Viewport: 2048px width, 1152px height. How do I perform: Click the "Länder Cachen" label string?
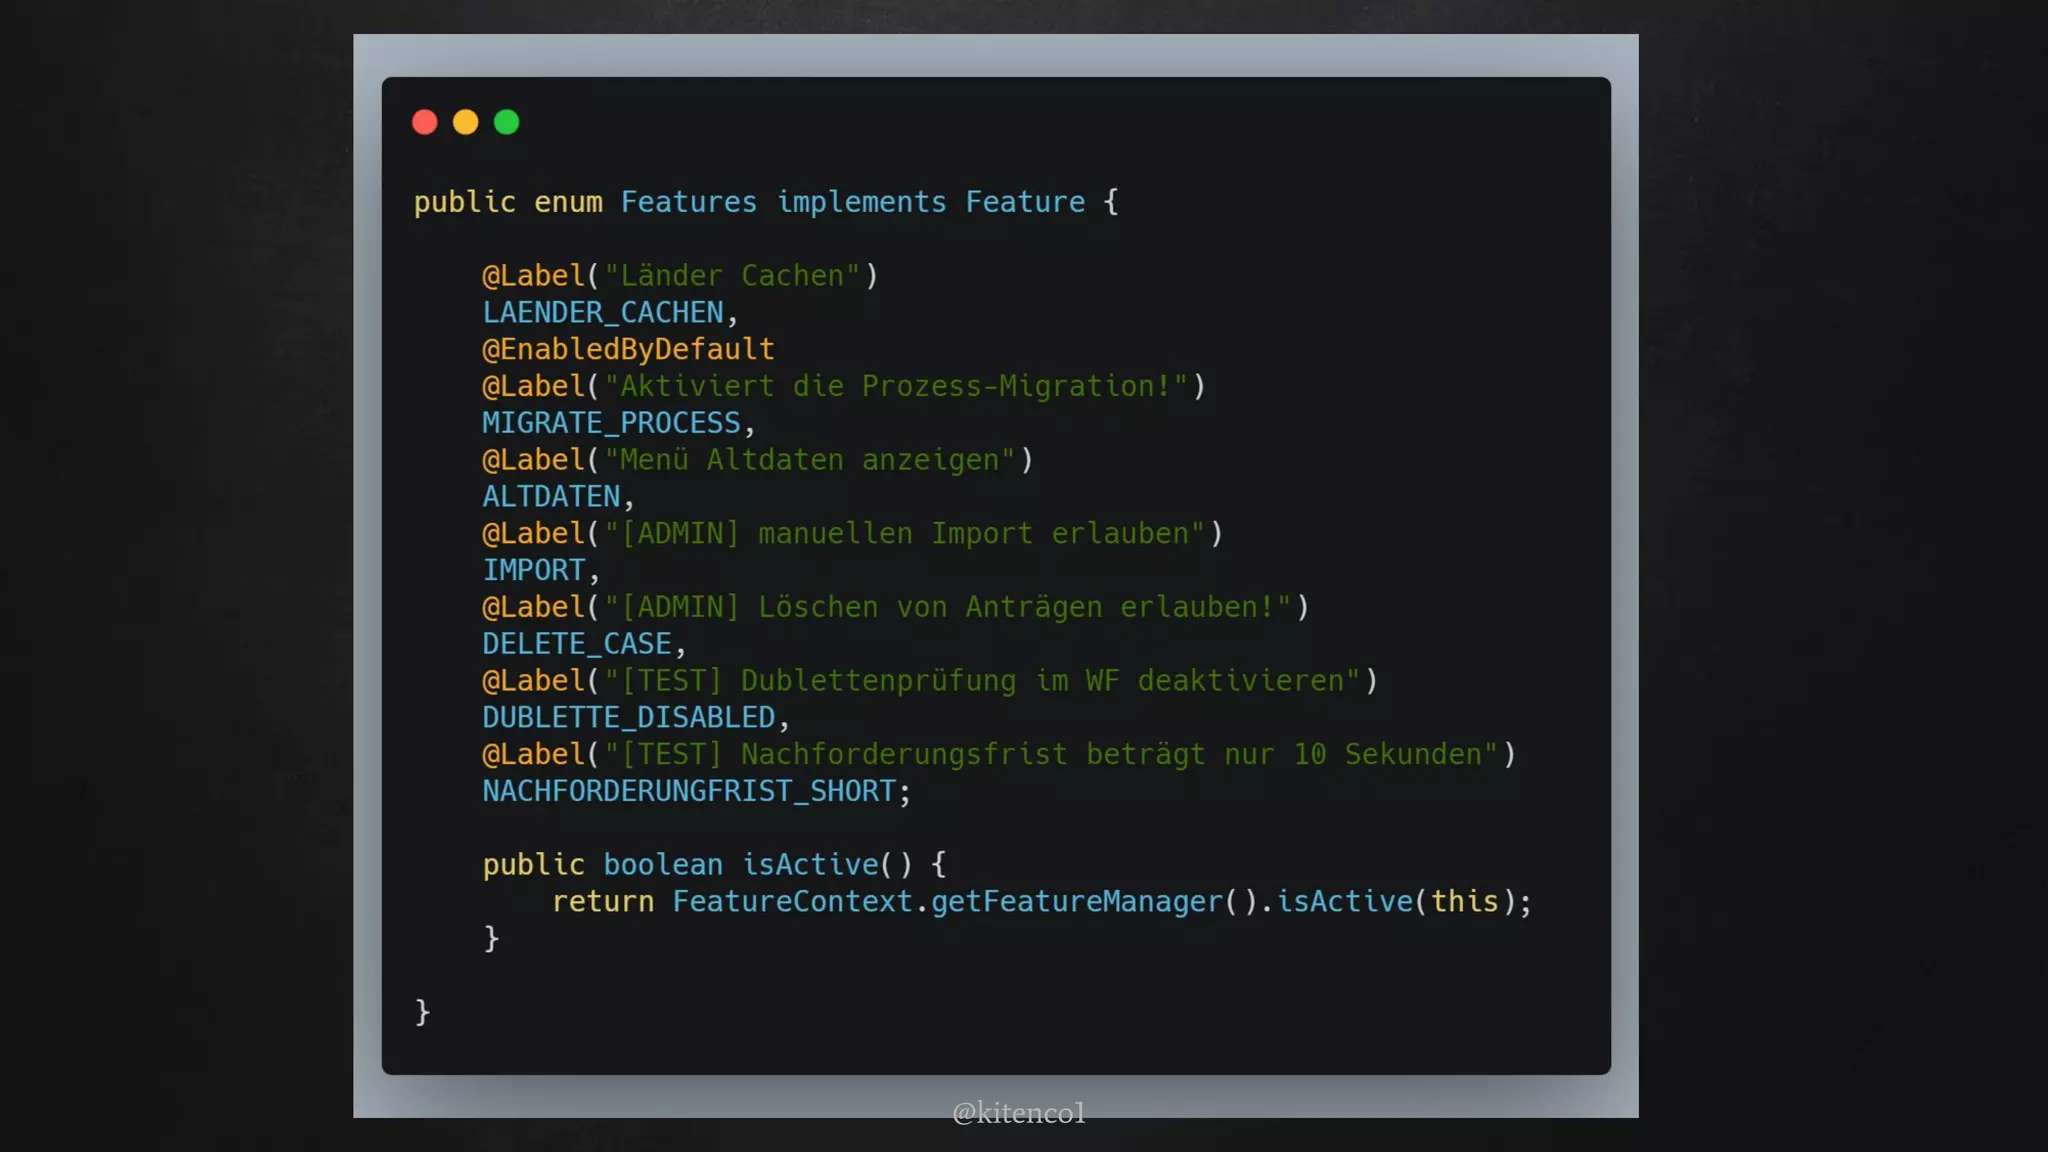(732, 276)
